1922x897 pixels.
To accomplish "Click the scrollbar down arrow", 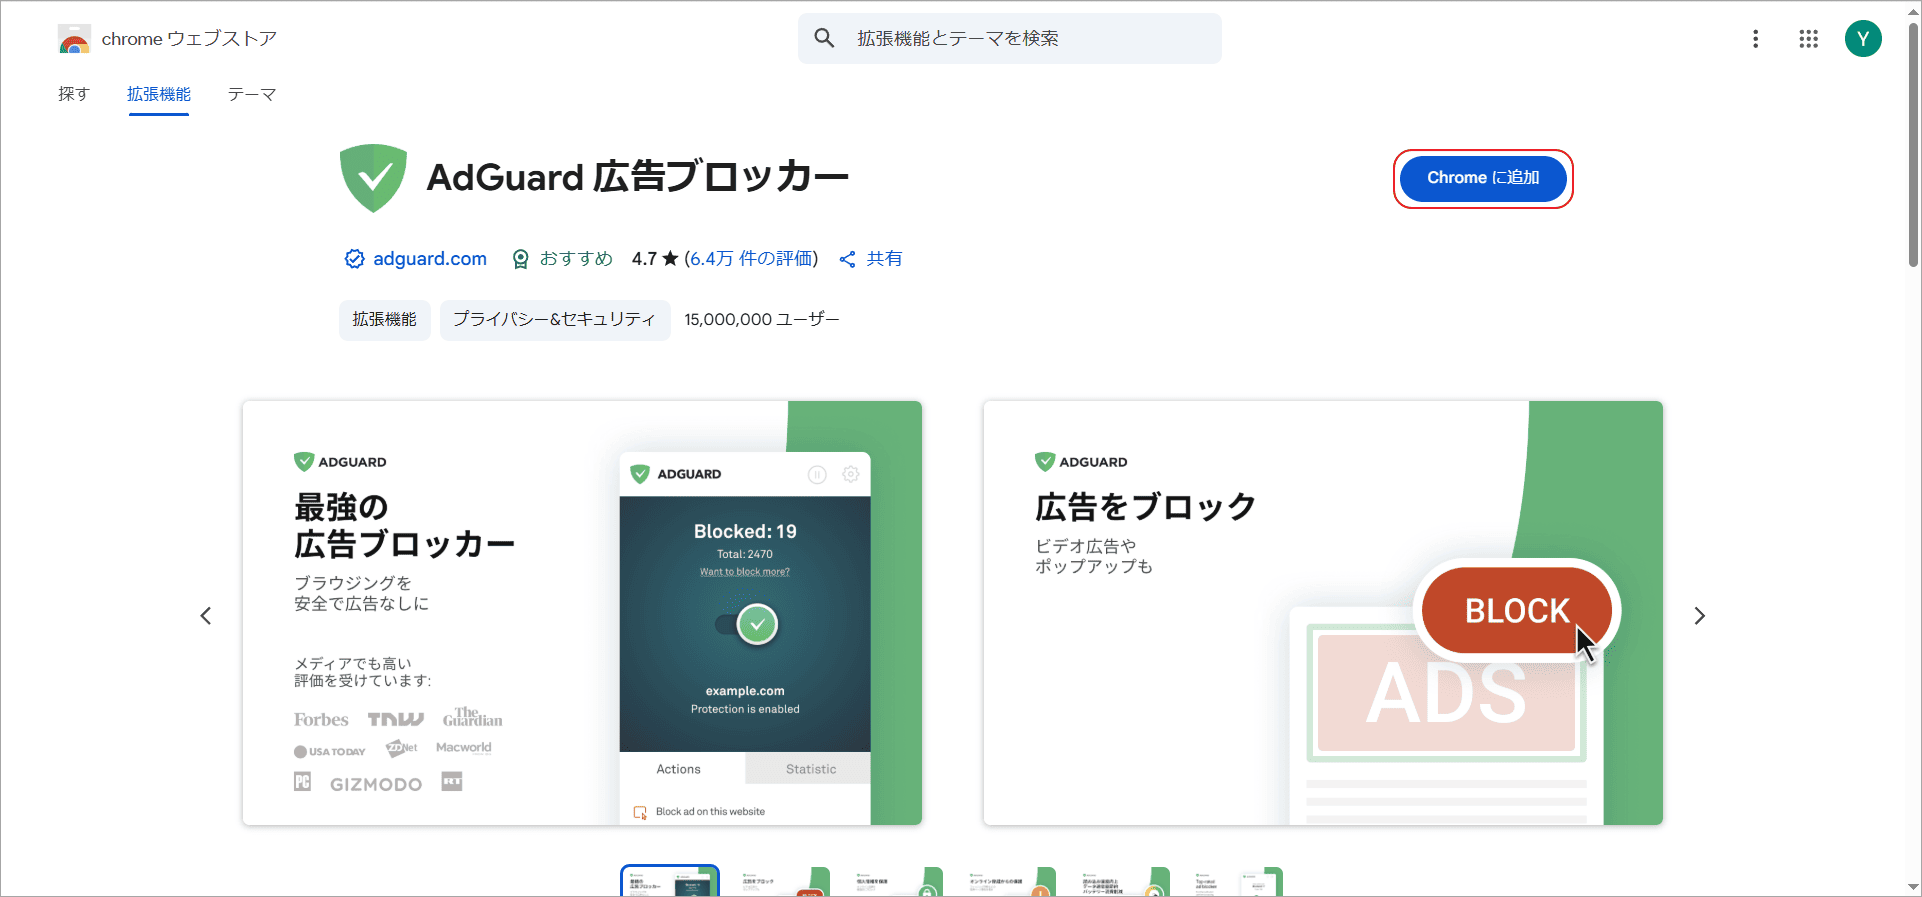I will click(1913, 887).
